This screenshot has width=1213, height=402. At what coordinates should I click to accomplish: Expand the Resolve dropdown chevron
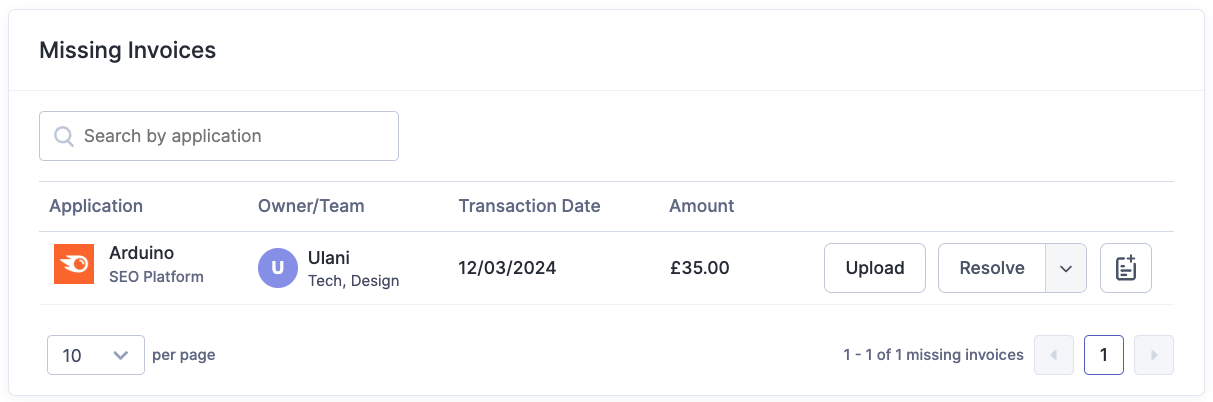pyautogui.click(x=1066, y=268)
